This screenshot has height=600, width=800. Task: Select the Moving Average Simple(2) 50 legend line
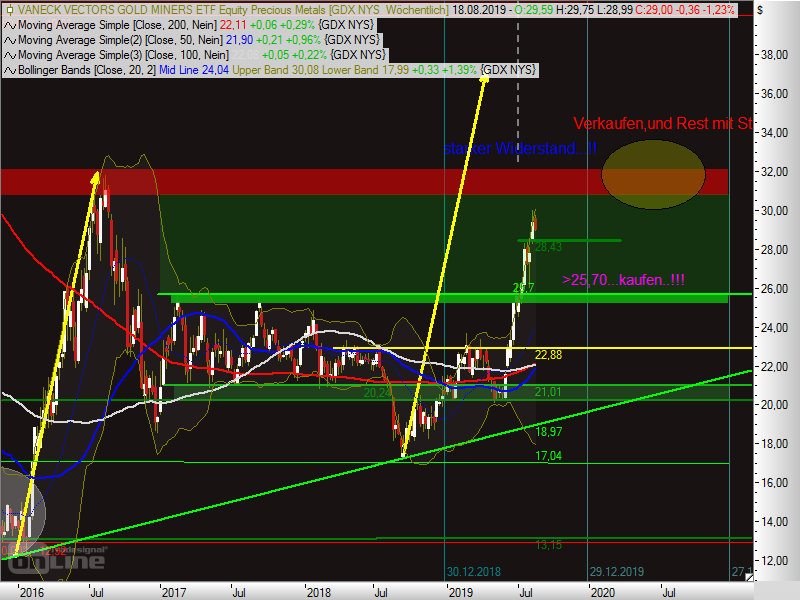pos(191,40)
